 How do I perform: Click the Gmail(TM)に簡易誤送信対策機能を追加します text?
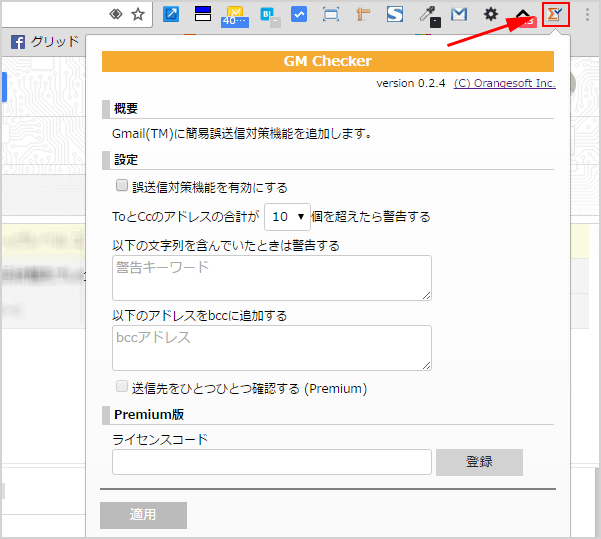tap(241, 134)
